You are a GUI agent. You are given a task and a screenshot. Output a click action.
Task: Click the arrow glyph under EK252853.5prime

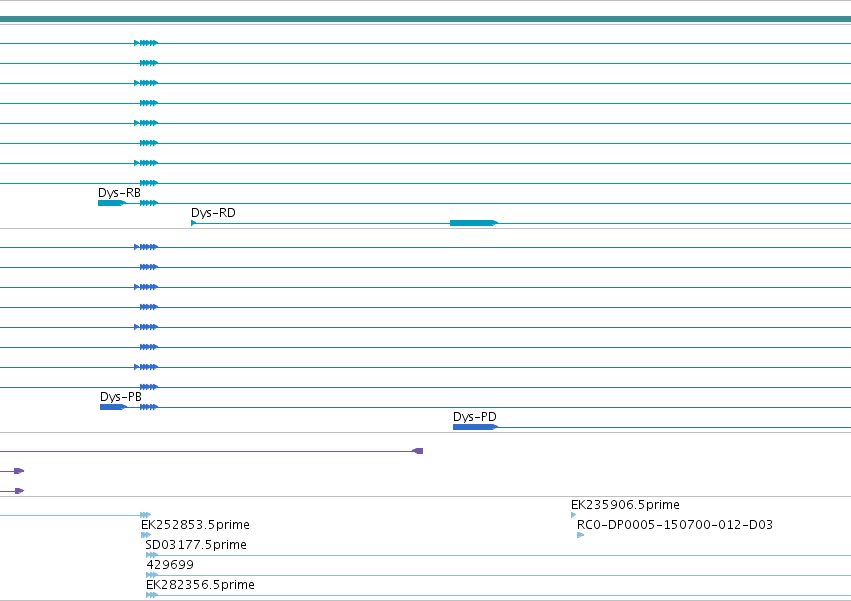(145, 535)
